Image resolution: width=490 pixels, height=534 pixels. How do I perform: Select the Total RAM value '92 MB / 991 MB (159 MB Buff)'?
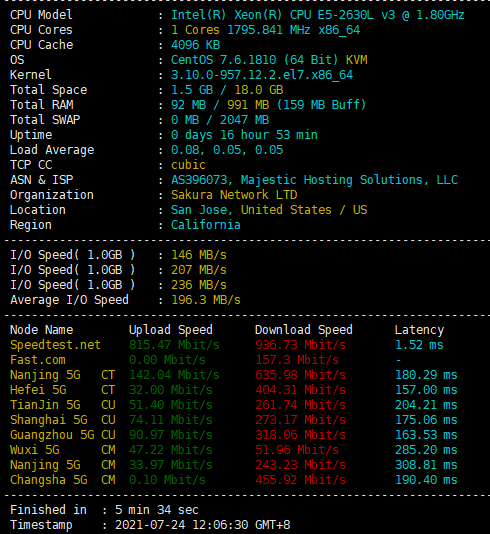point(268,105)
